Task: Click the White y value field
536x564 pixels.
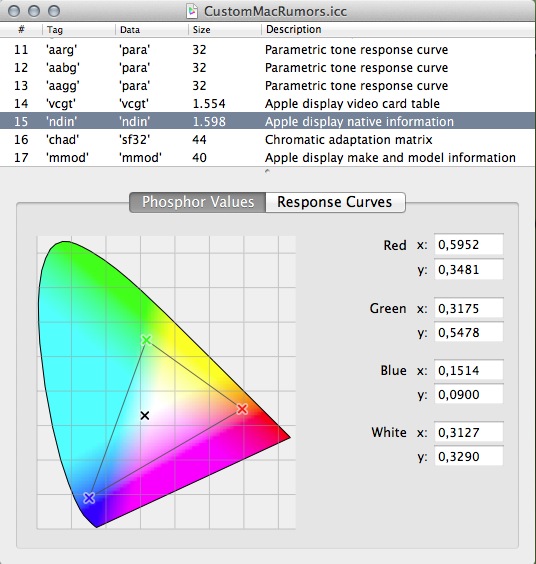Action: [469, 456]
